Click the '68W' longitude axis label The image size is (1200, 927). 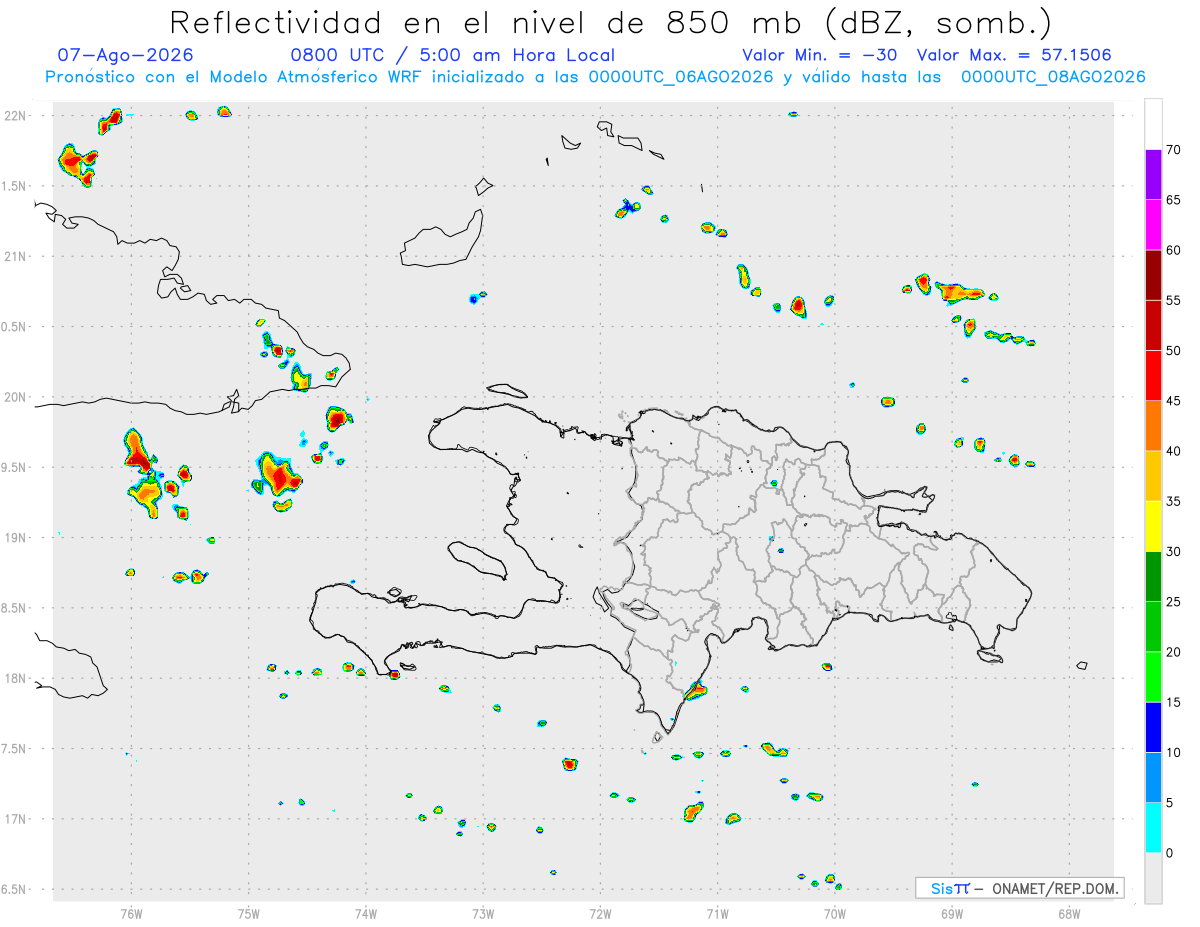click(x=1069, y=914)
